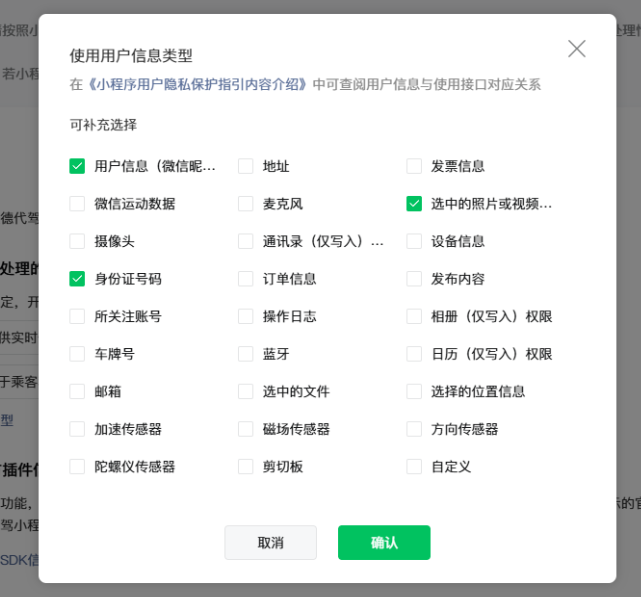Uncheck the 选中的照片或视频 checkbox
Image resolution: width=641 pixels, height=597 pixels.
(x=414, y=204)
